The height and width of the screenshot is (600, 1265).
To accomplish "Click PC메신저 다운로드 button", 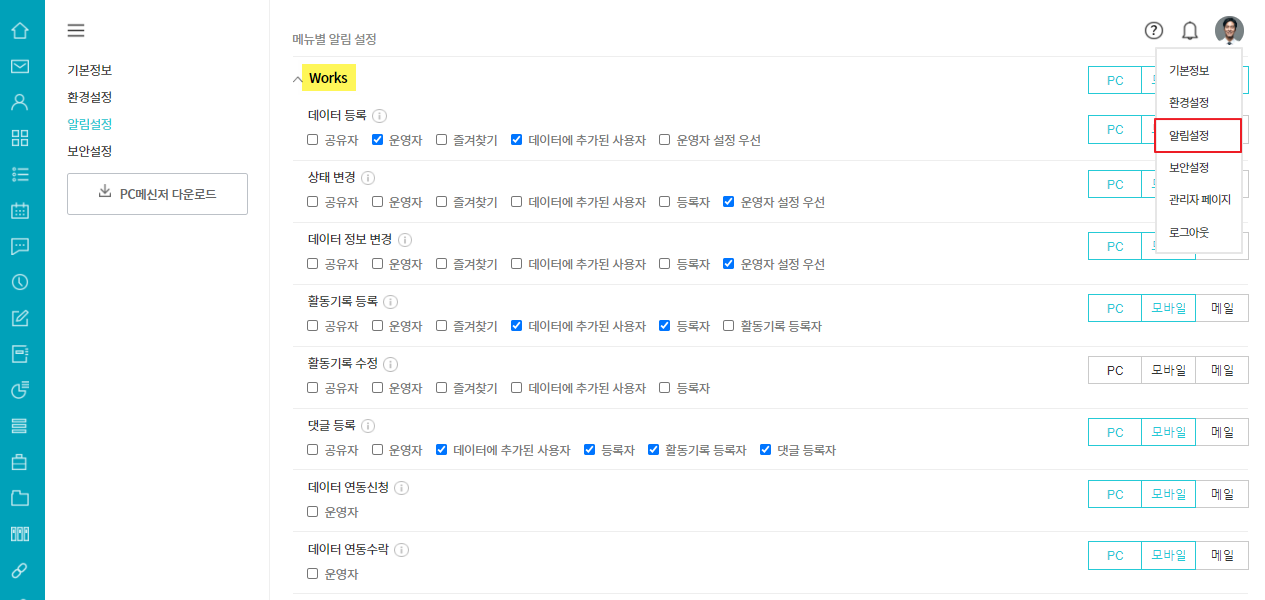I will coord(157,194).
